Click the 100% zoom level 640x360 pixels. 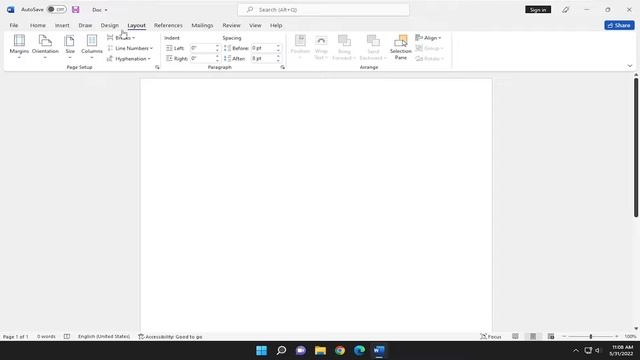[x=630, y=337]
